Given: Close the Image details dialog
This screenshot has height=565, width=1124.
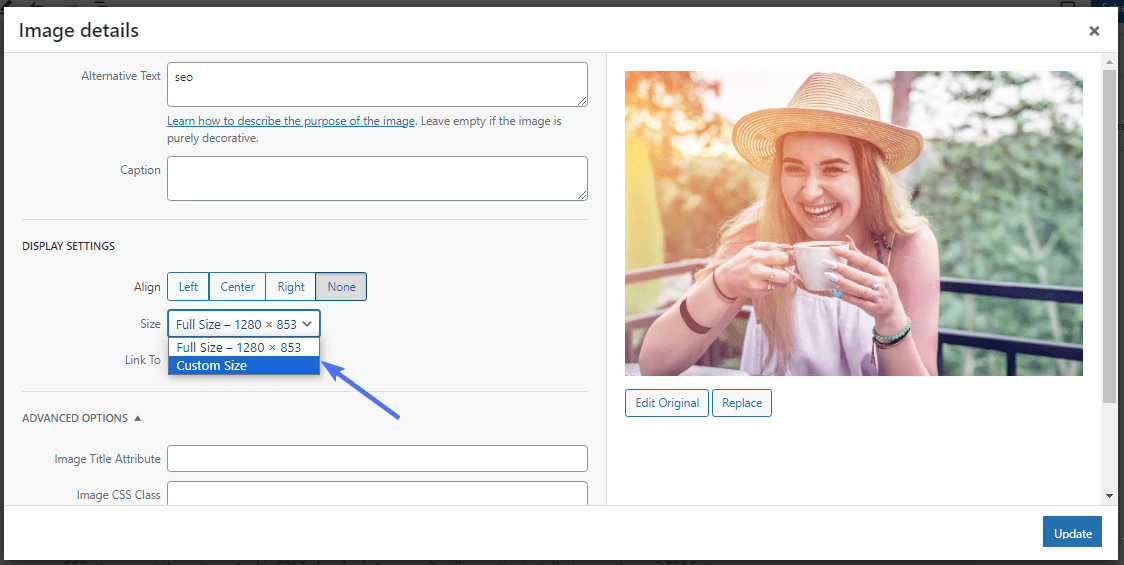Looking at the screenshot, I should coord(1094,31).
